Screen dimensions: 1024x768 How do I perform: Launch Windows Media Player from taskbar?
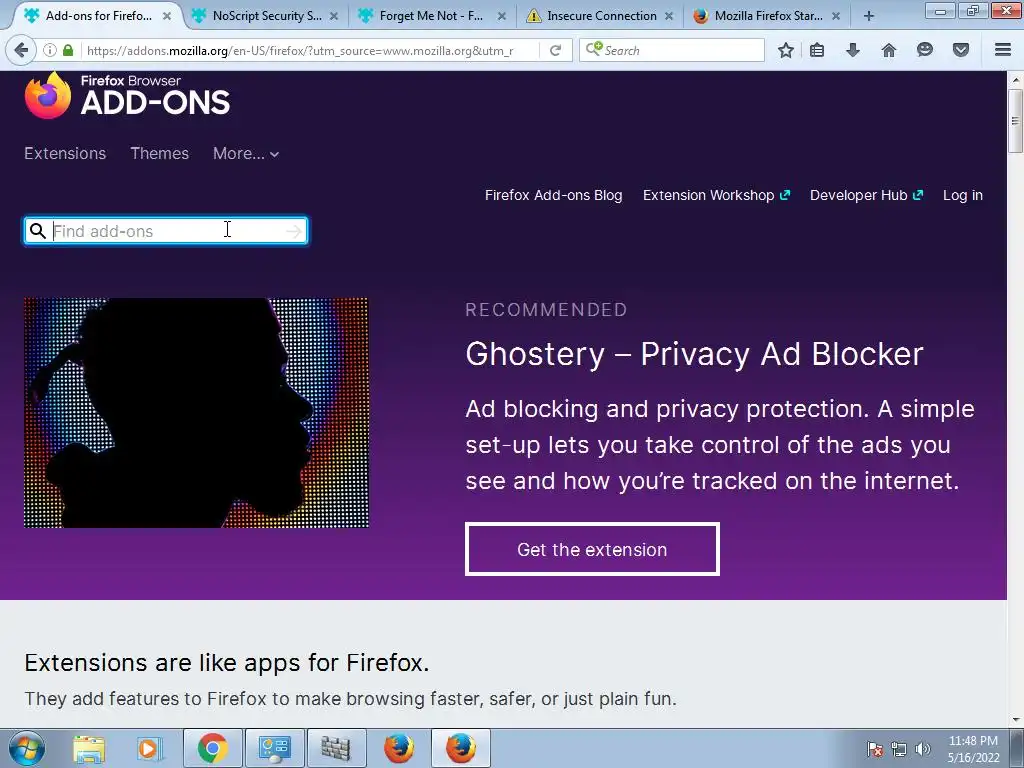[148, 748]
